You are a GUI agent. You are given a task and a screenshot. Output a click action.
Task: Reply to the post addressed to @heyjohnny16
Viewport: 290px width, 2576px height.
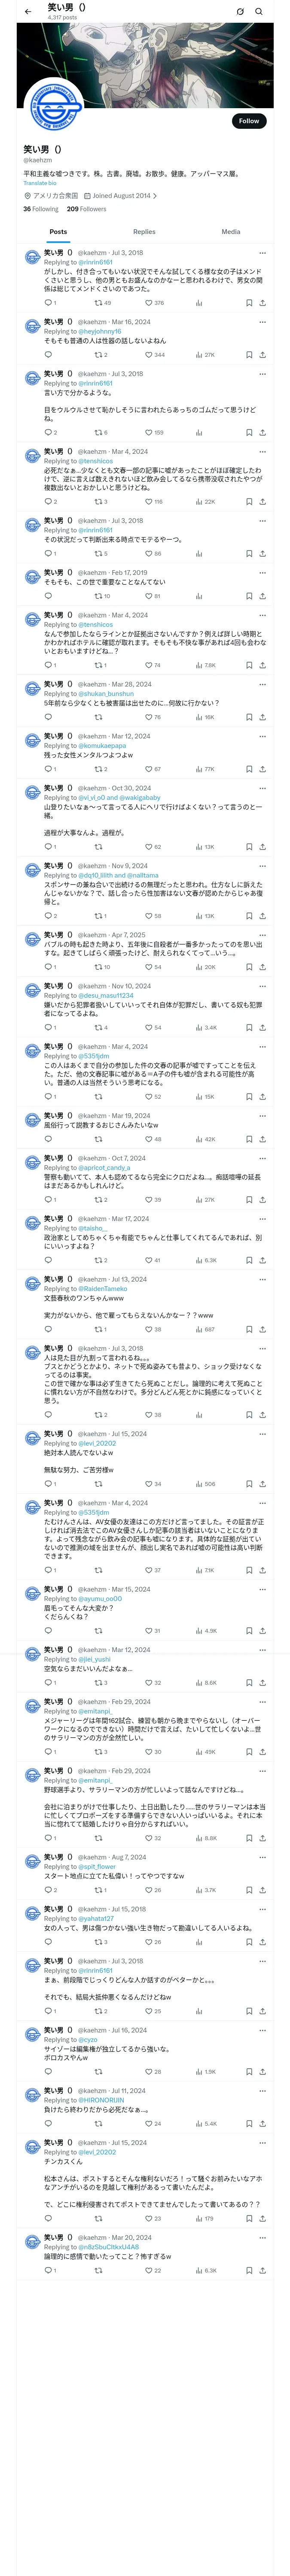point(48,355)
